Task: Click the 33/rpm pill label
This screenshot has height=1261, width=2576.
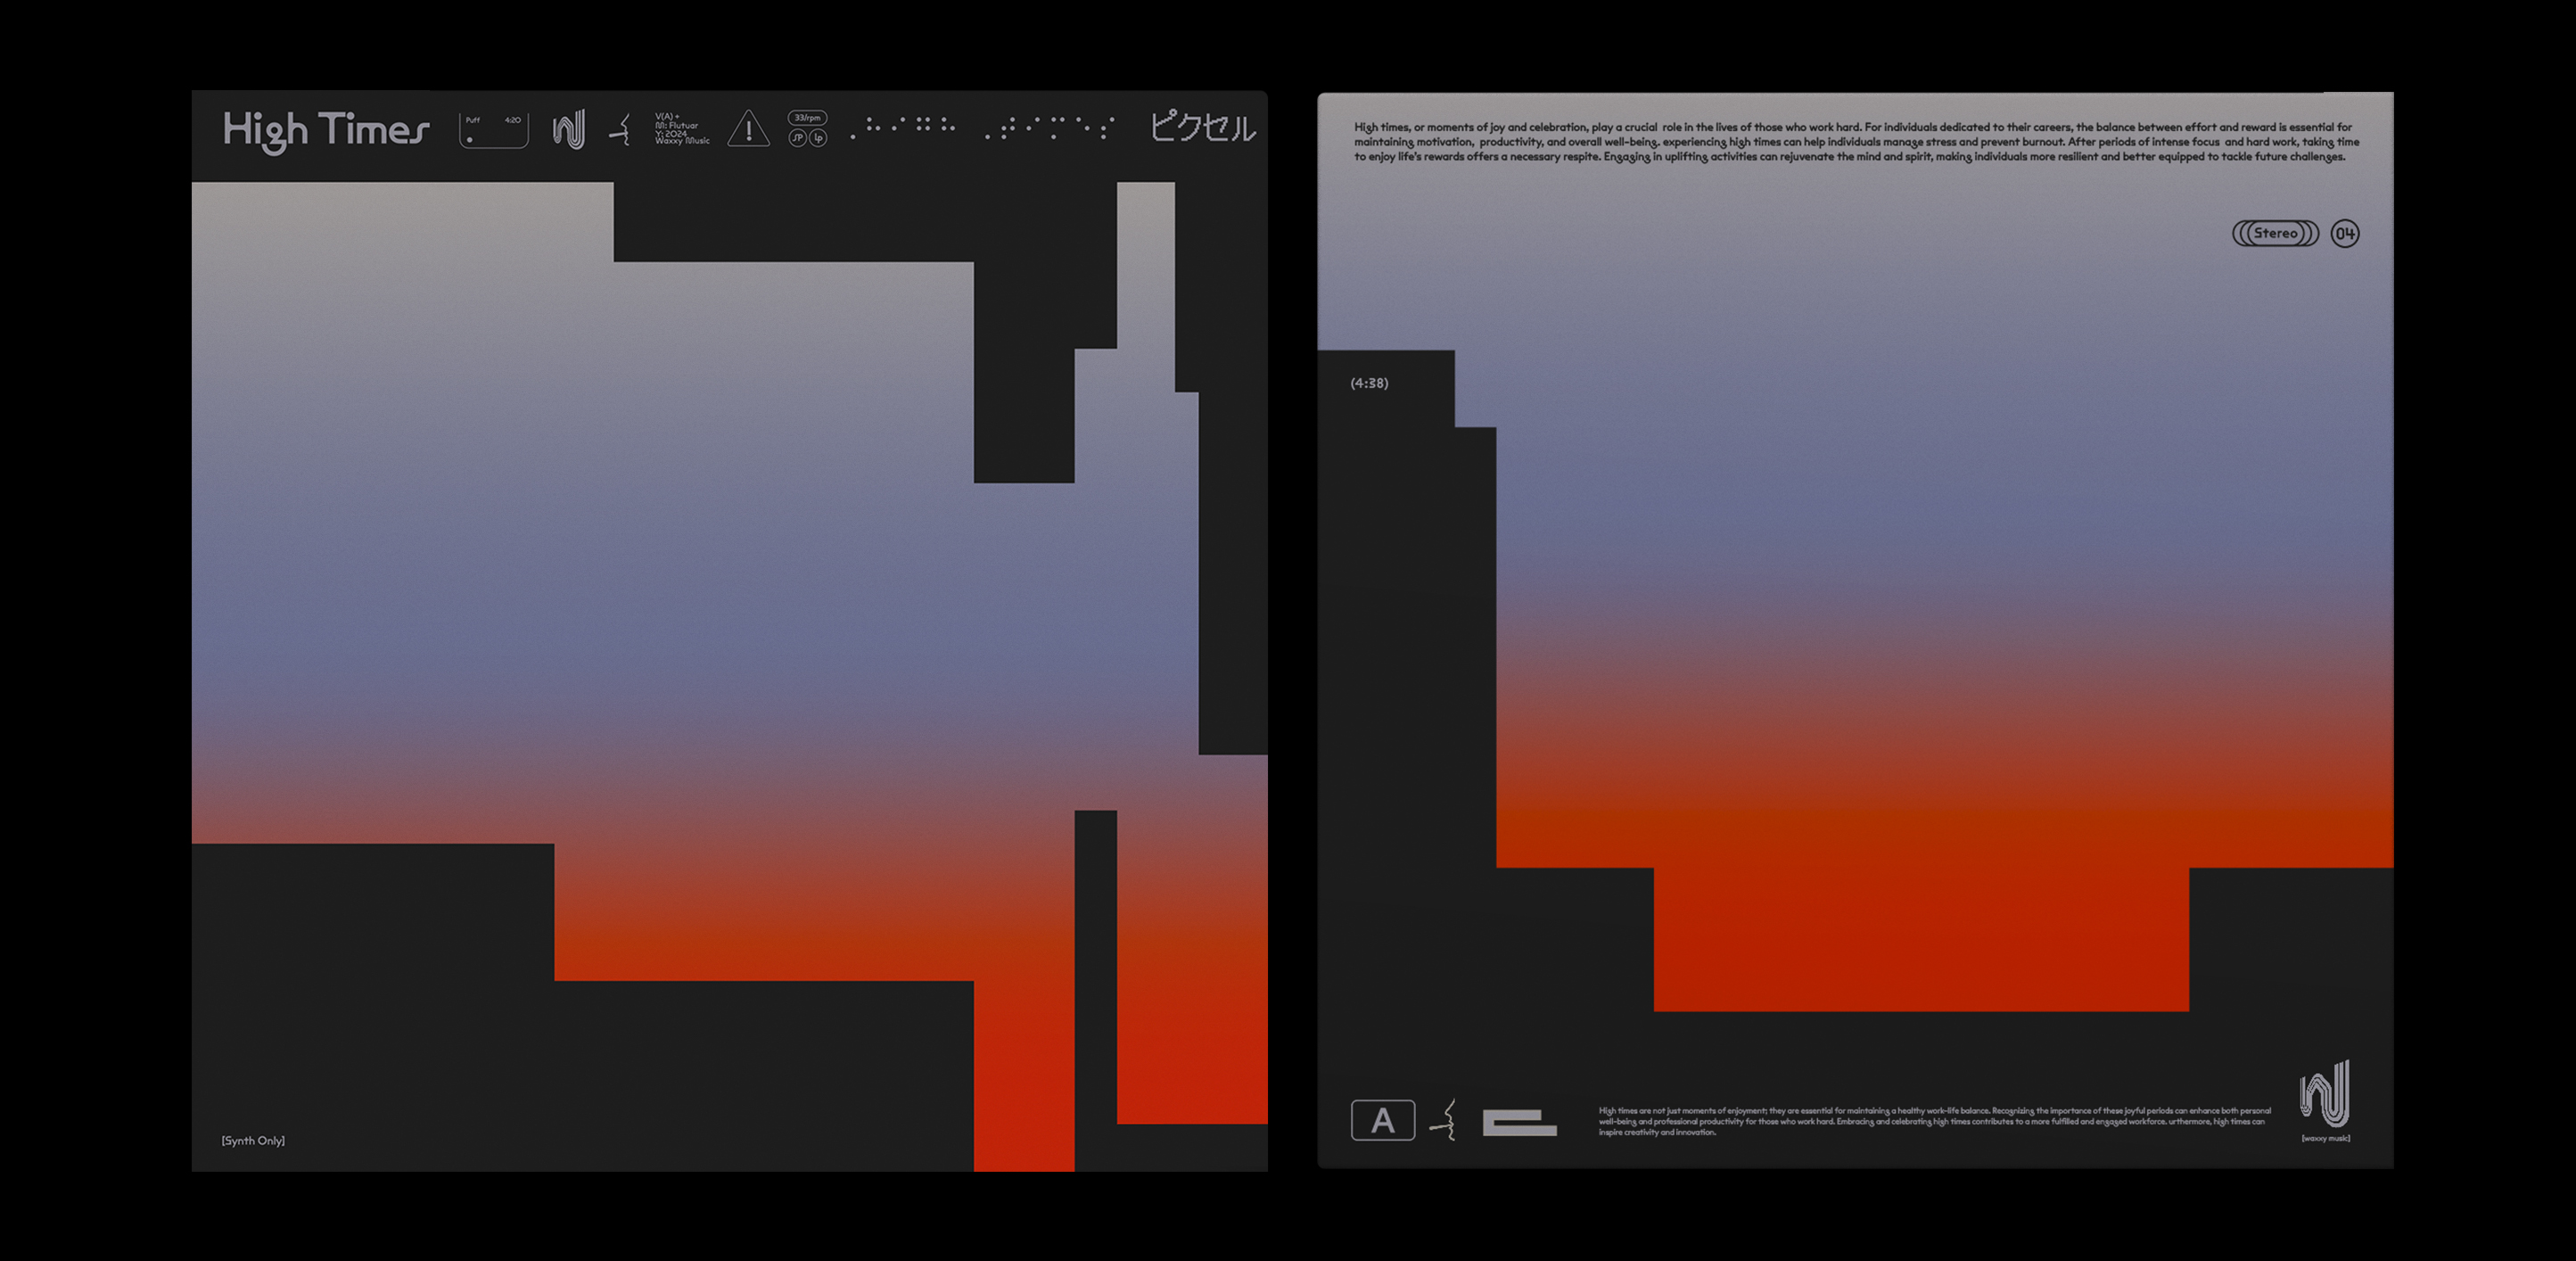Action: [807, 118]
